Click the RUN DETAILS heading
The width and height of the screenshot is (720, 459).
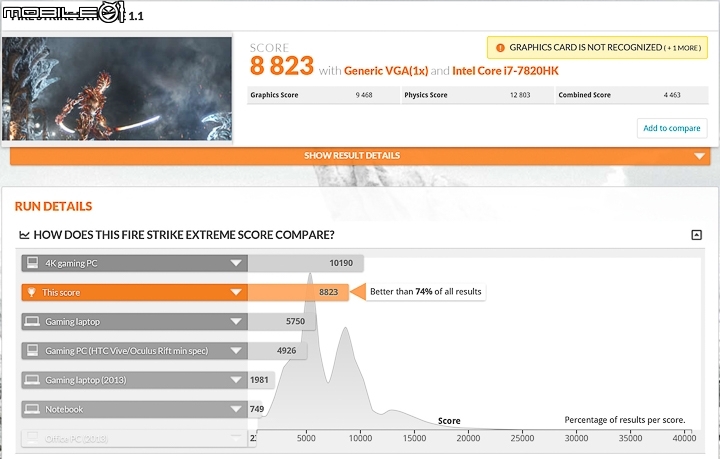click(53, 207)
